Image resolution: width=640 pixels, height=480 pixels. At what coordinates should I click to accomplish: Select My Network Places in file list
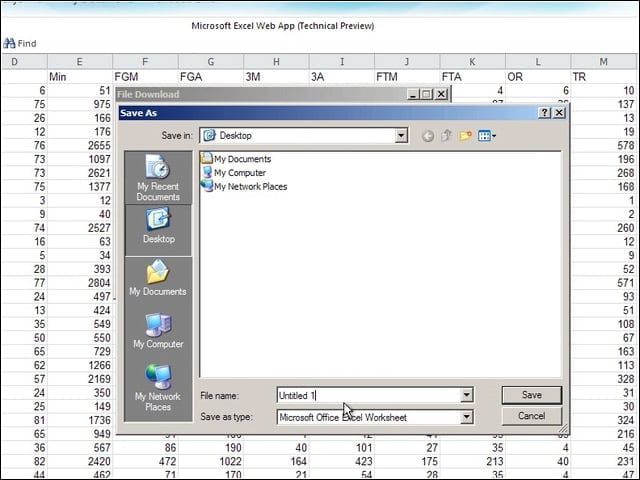[244, 187]
